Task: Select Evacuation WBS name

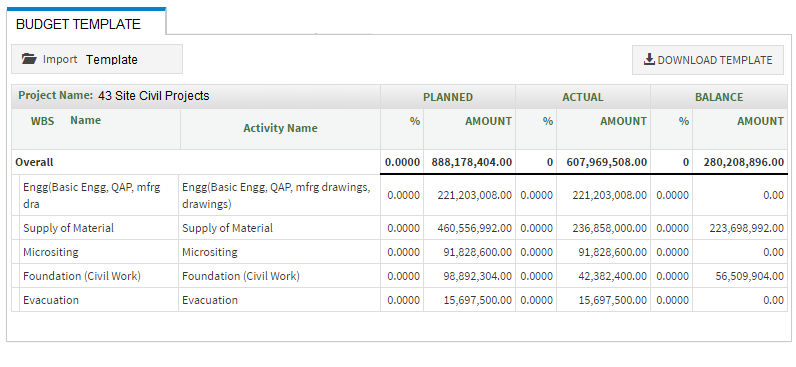Action: point(51,300)
